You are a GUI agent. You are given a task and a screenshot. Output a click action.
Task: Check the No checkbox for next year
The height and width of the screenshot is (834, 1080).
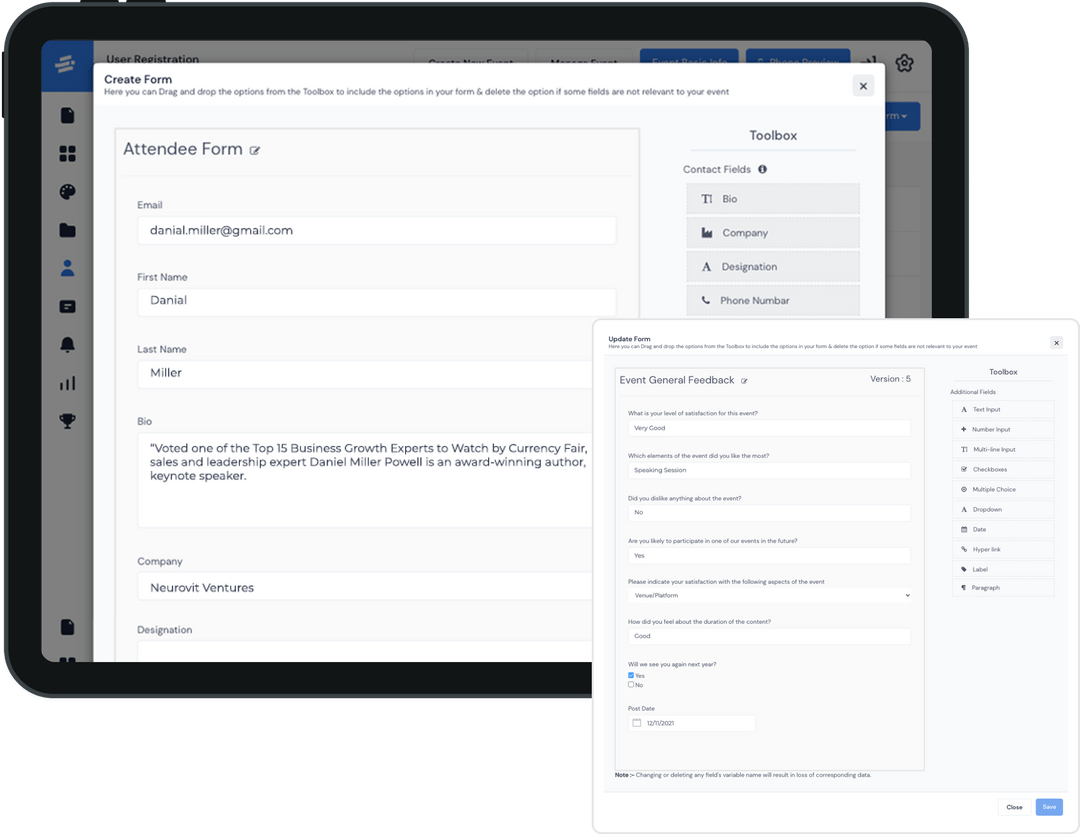tap(631, 685)
